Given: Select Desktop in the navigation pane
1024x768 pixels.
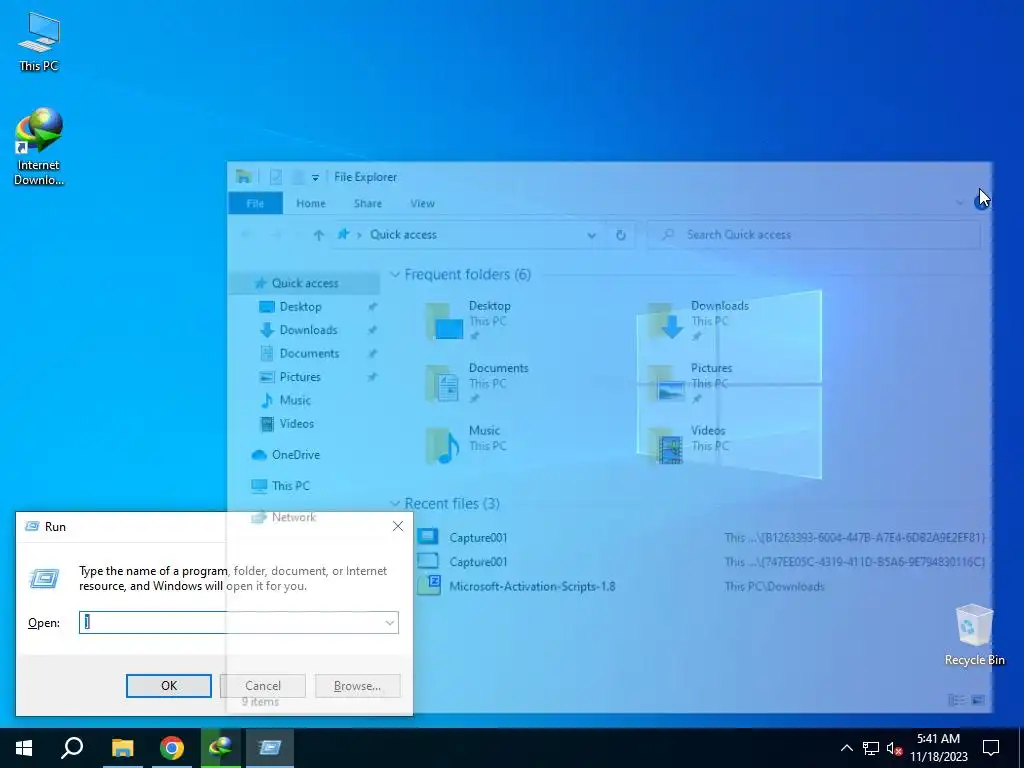Looking at the screenshot, I should 300,306.
